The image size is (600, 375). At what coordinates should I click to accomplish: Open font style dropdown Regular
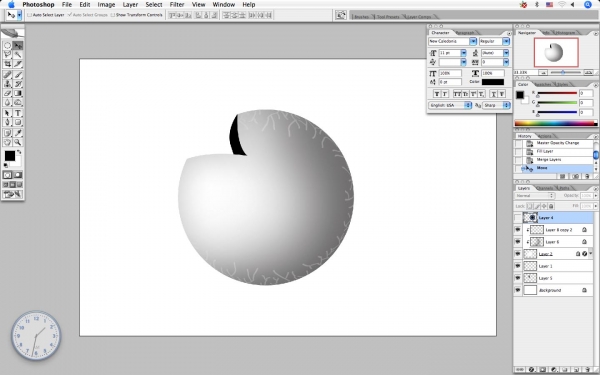pyautogui.click(x=506, y=41)
